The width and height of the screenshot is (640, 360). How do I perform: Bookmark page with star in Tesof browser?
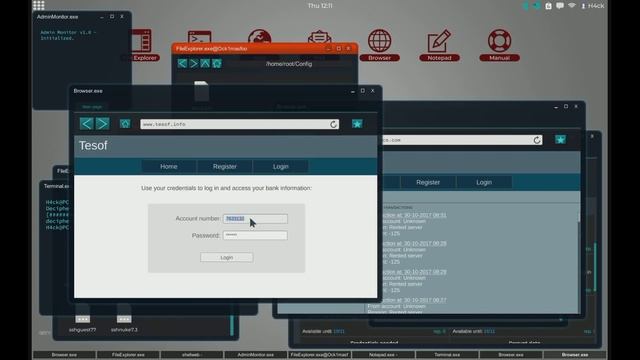357,124
